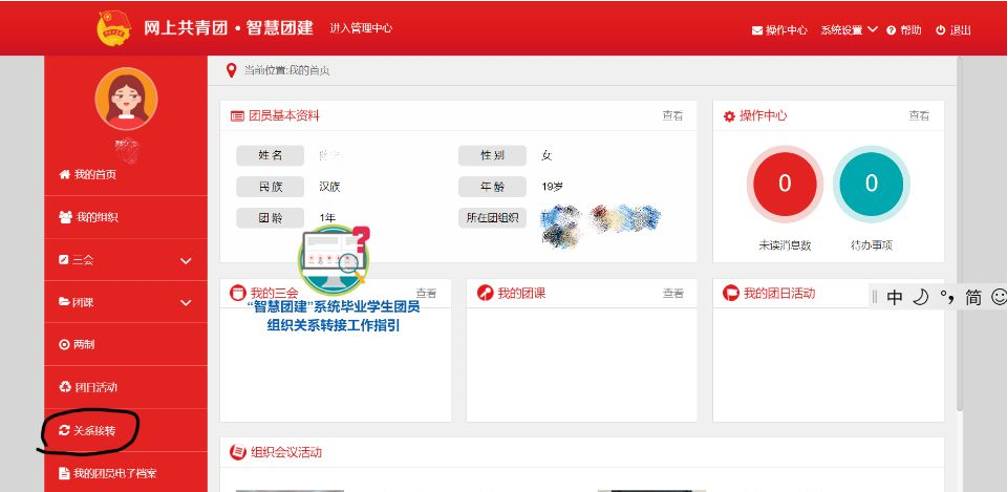Click the red 未读消息数 counter circle
The height and width of the screenshot is (492, 1008).
click(x=785, y=183)
